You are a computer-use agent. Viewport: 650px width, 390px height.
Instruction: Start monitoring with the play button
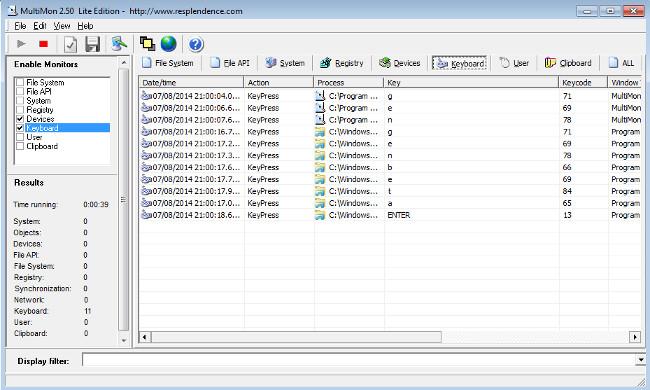[x=21, y=44]
